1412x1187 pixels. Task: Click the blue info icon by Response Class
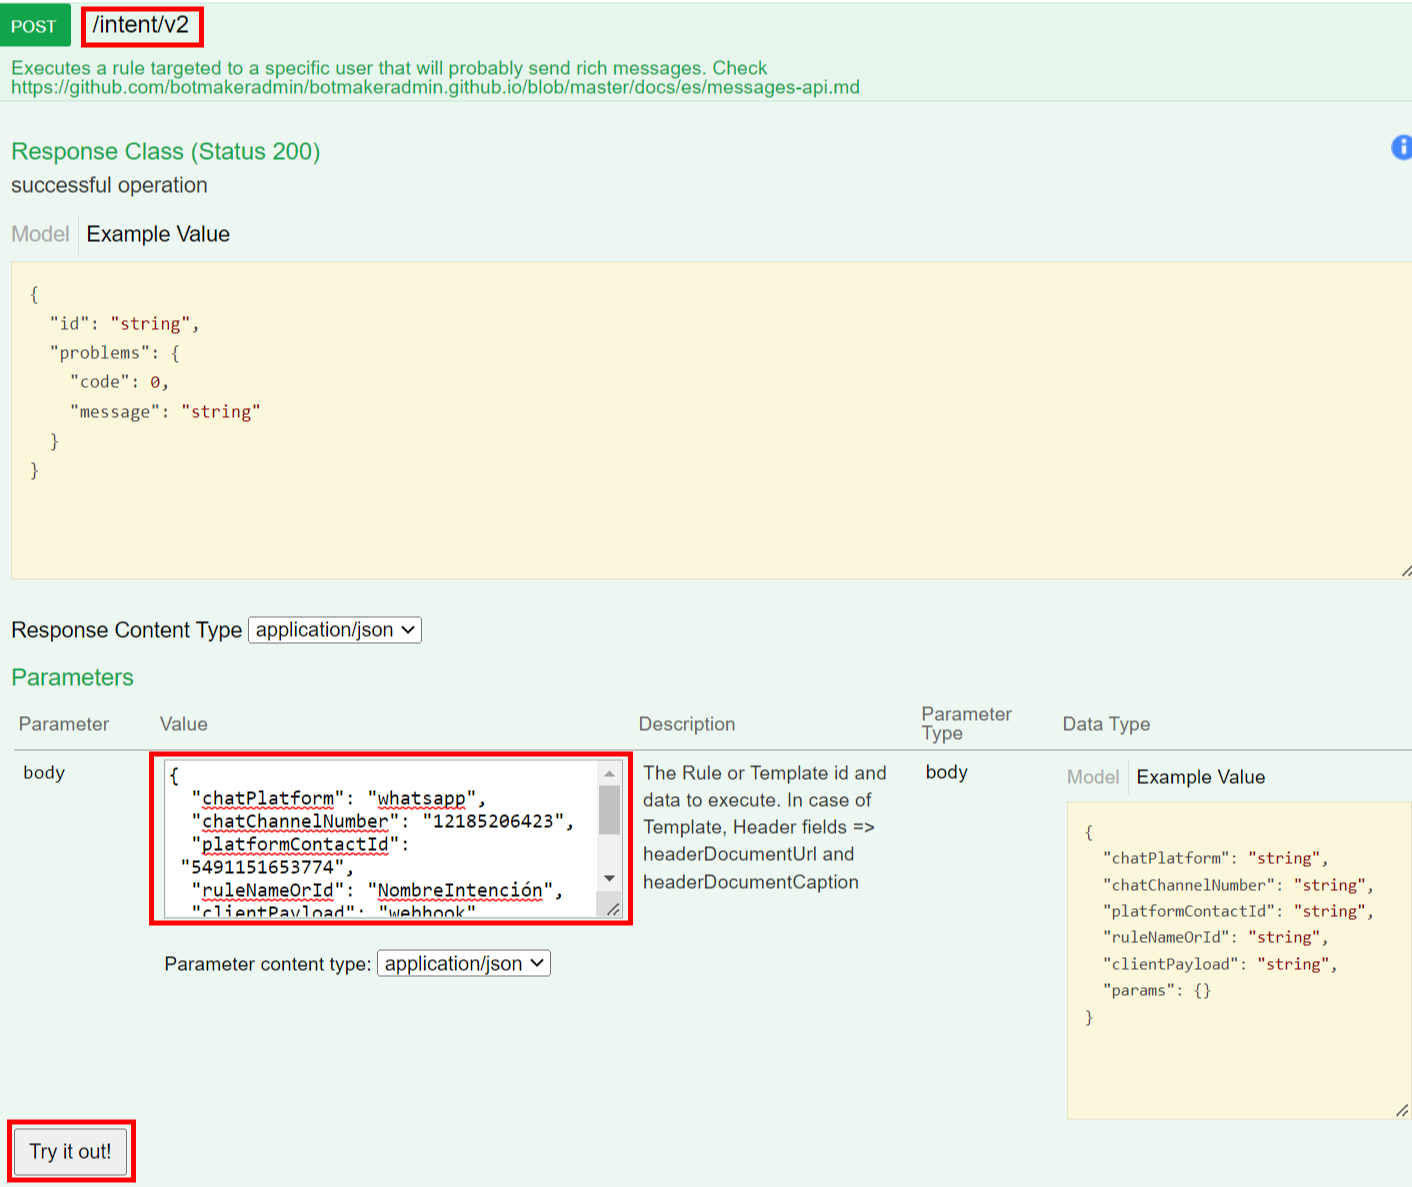click(1402, 147)
